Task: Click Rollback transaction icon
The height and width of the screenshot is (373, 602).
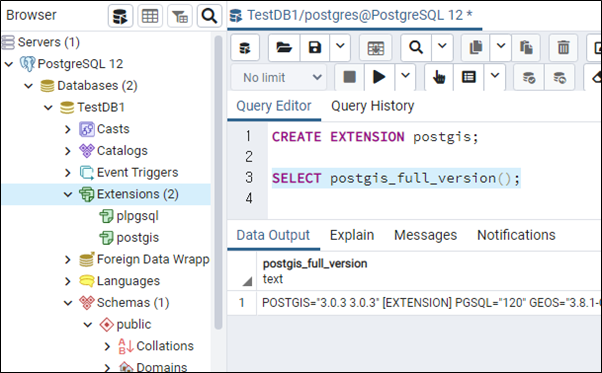Action: click(x=559, y=77)
